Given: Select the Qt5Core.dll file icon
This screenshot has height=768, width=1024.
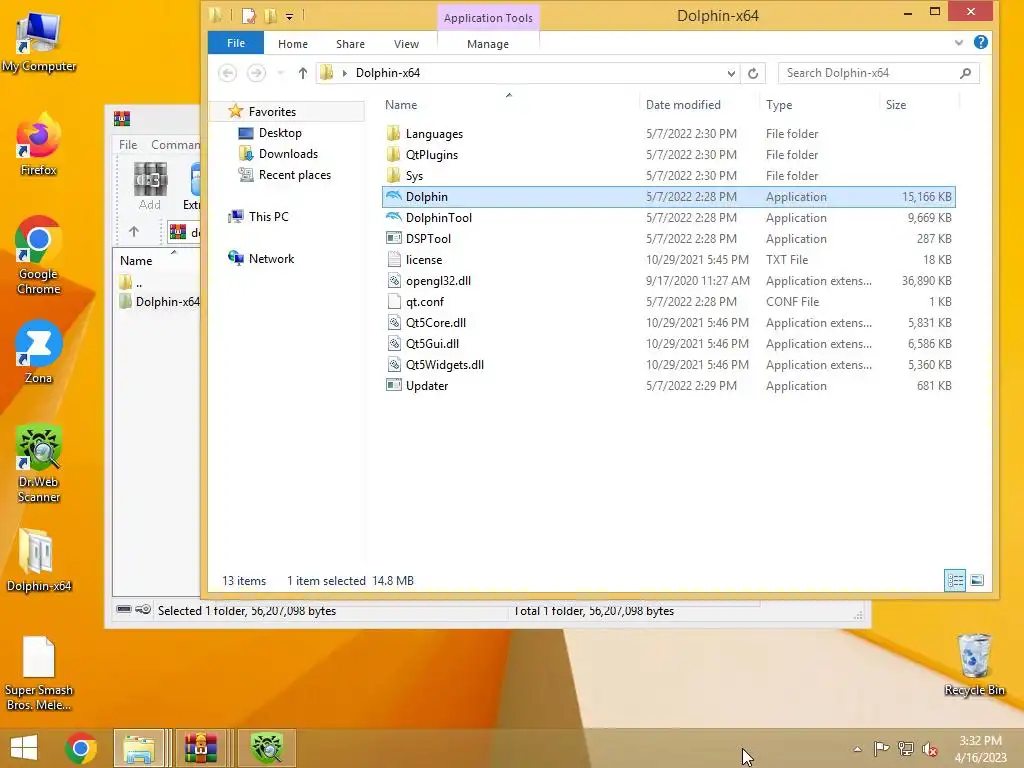Looking at the screenshot, I should (393, 323).
